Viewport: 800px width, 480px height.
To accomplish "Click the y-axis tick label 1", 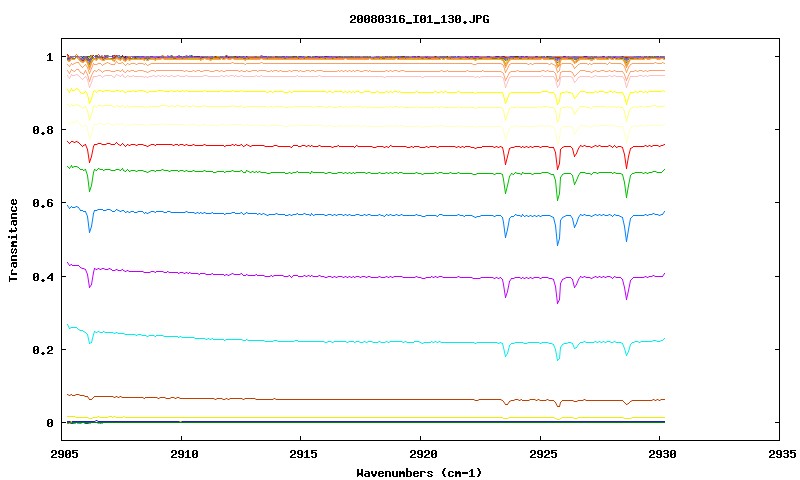I will [x=49, y=57].
